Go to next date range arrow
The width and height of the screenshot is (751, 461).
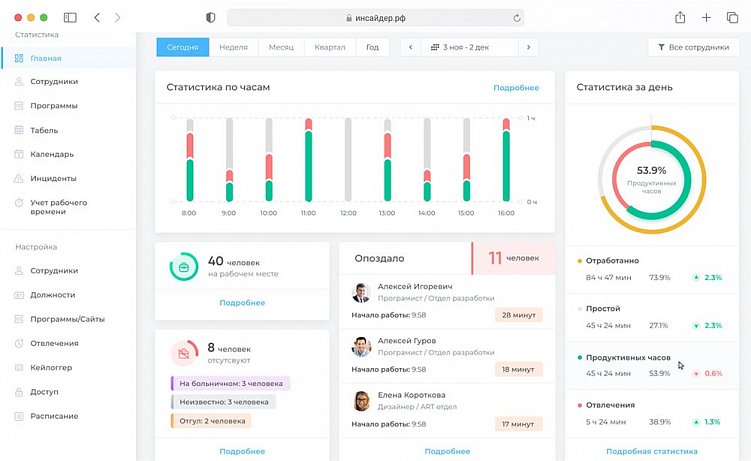[528, 47]
